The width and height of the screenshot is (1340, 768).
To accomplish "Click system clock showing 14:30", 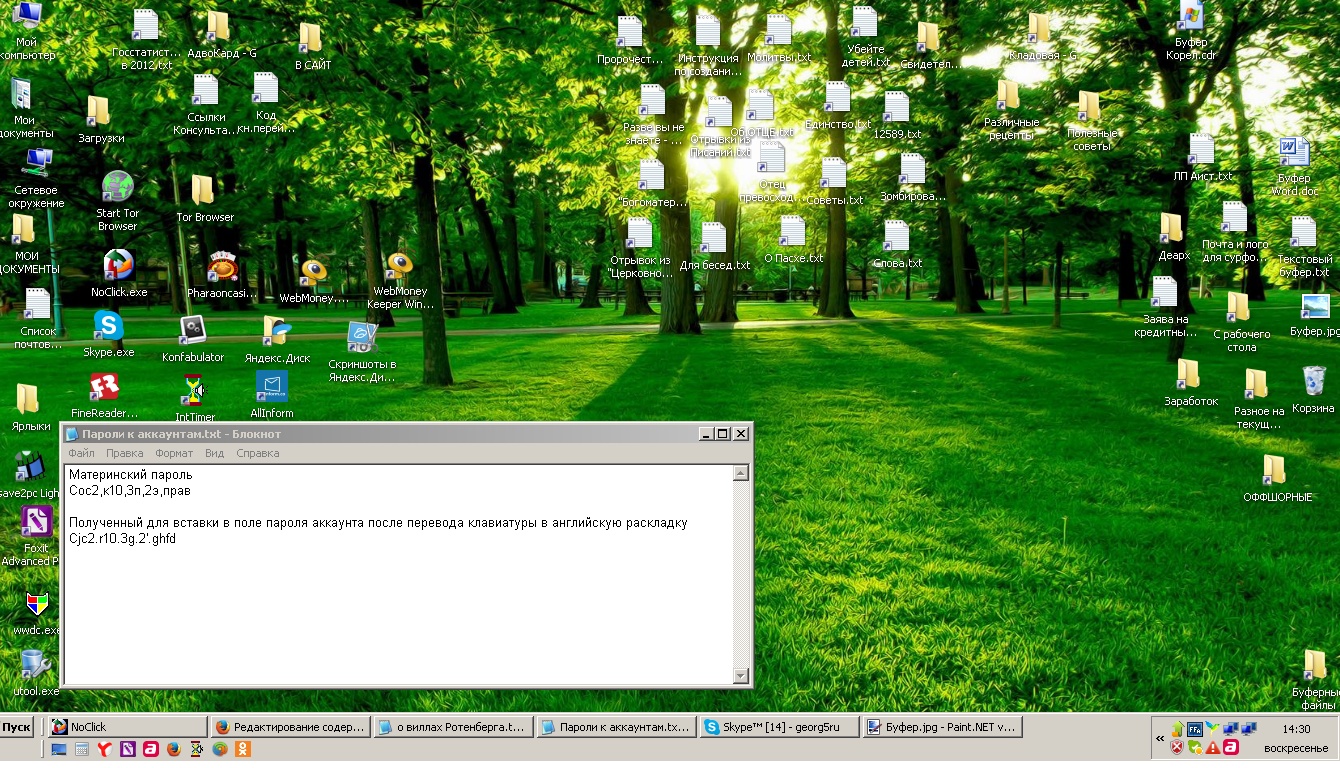I will pyautogui.click(x=1296, y=729).
